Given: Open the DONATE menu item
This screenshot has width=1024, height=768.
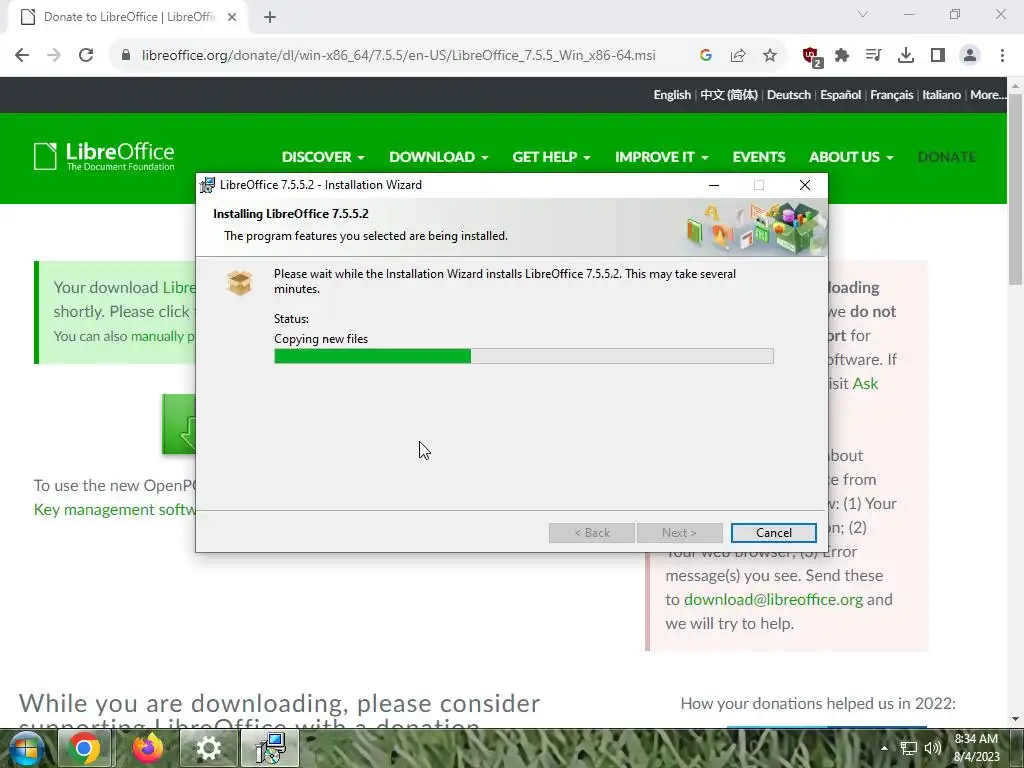Looking at the screenshot, I should click(947, 157).
